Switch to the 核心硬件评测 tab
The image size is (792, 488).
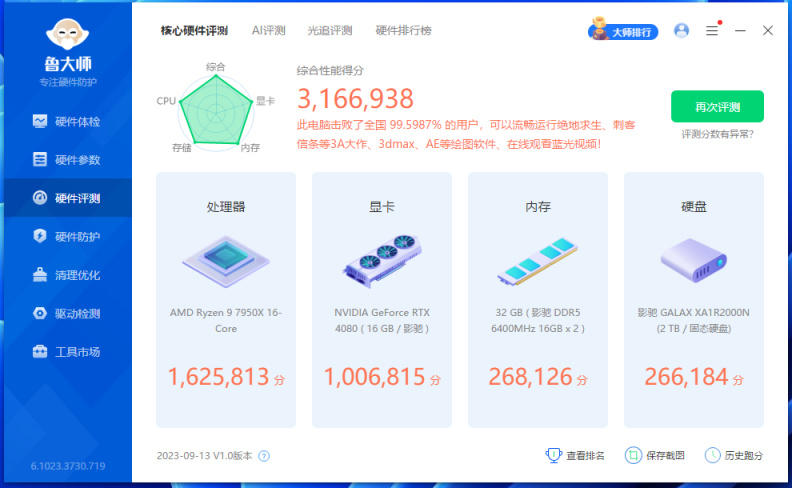194,31
